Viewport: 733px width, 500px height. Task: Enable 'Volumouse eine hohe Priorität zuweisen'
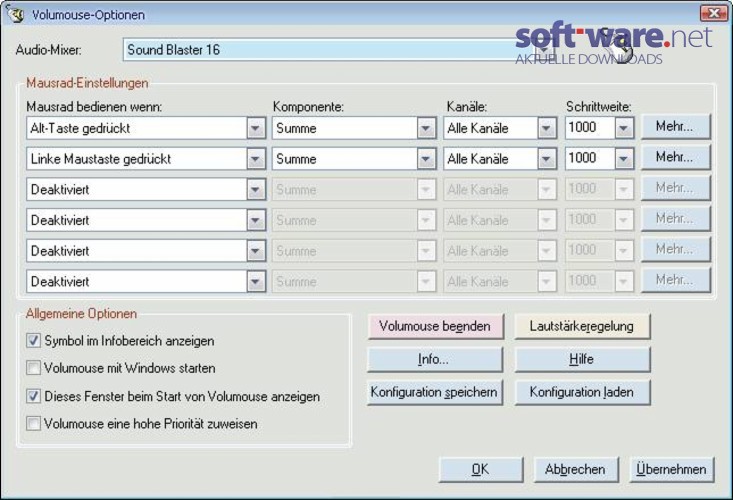34,424
